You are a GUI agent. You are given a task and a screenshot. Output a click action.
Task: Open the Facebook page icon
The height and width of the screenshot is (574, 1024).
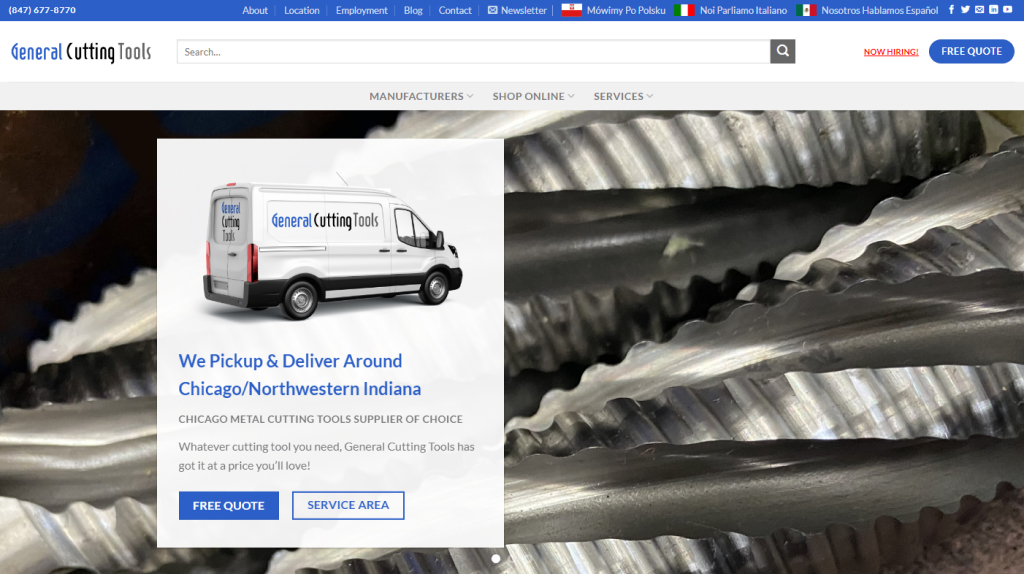point(951,10)
